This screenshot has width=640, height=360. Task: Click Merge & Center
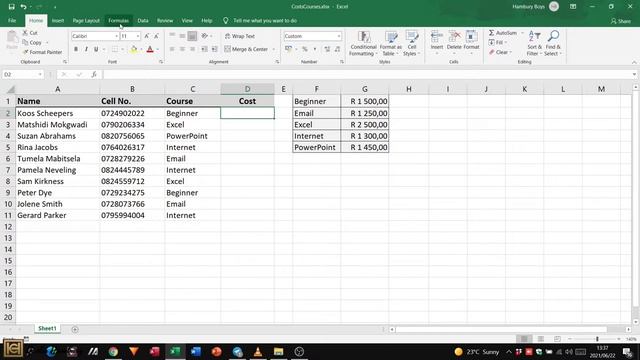(x=246, y=49)
